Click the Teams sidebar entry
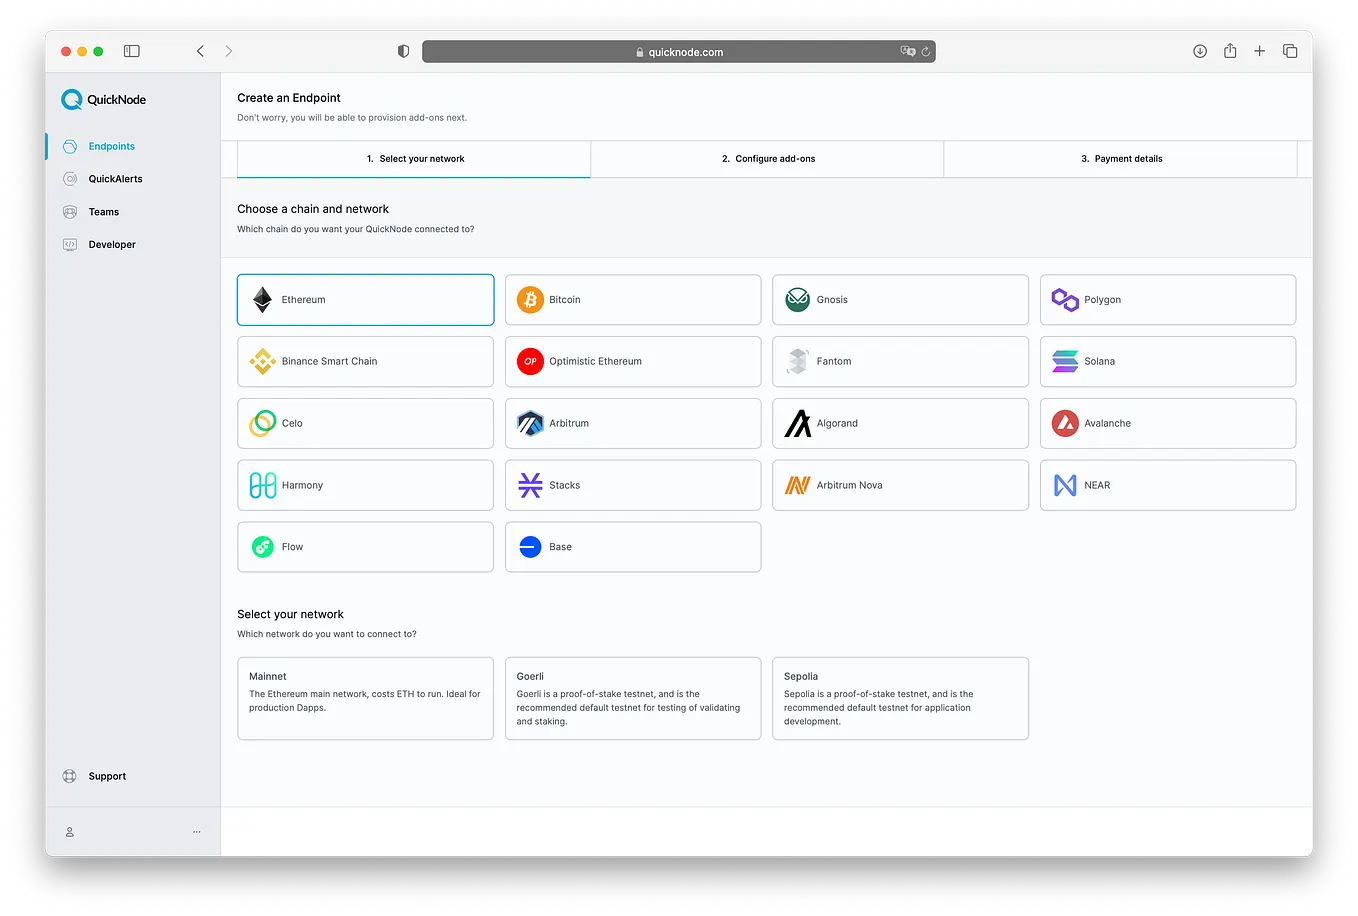The image size is (1358, 916). tap(103, 211)
